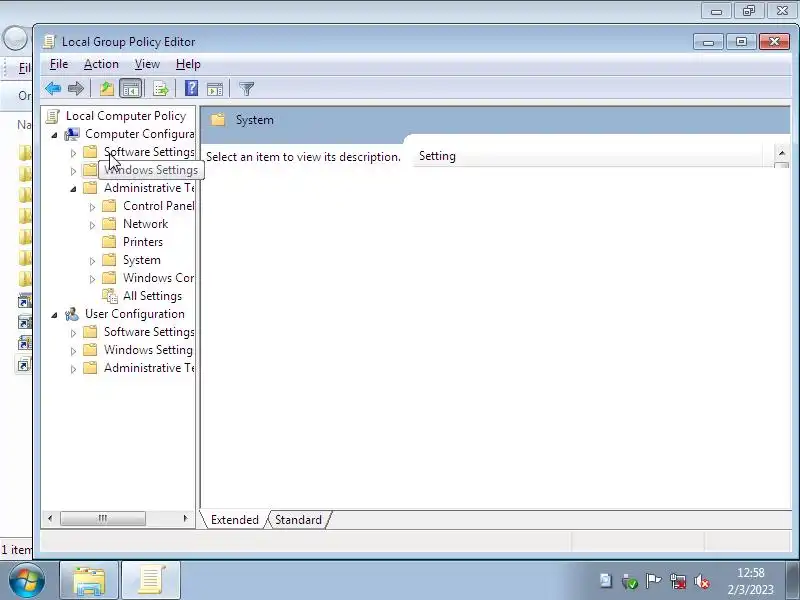Expand the Control Panel tree node
Viewport: 800px width, 600px height.
(x=92, y=207)
